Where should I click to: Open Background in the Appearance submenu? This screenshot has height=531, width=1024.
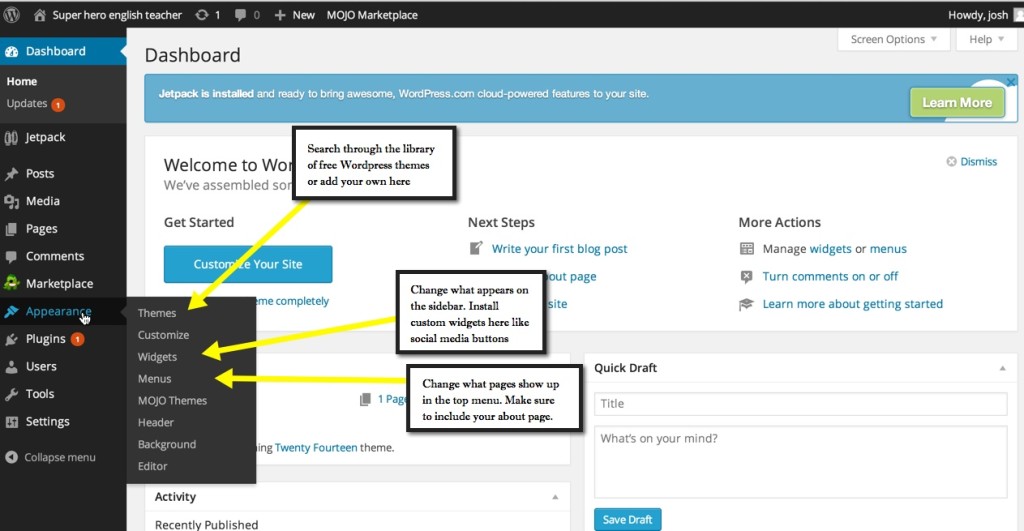click(167, 444)
